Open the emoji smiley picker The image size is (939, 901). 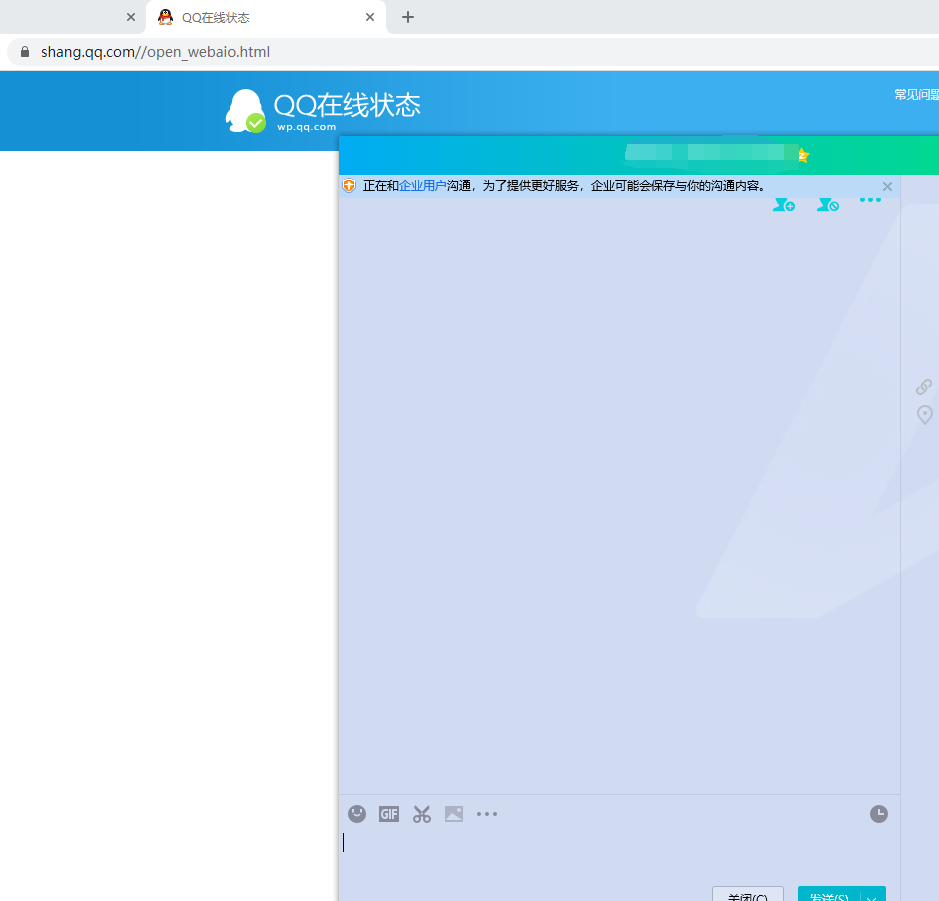point(357,814)
